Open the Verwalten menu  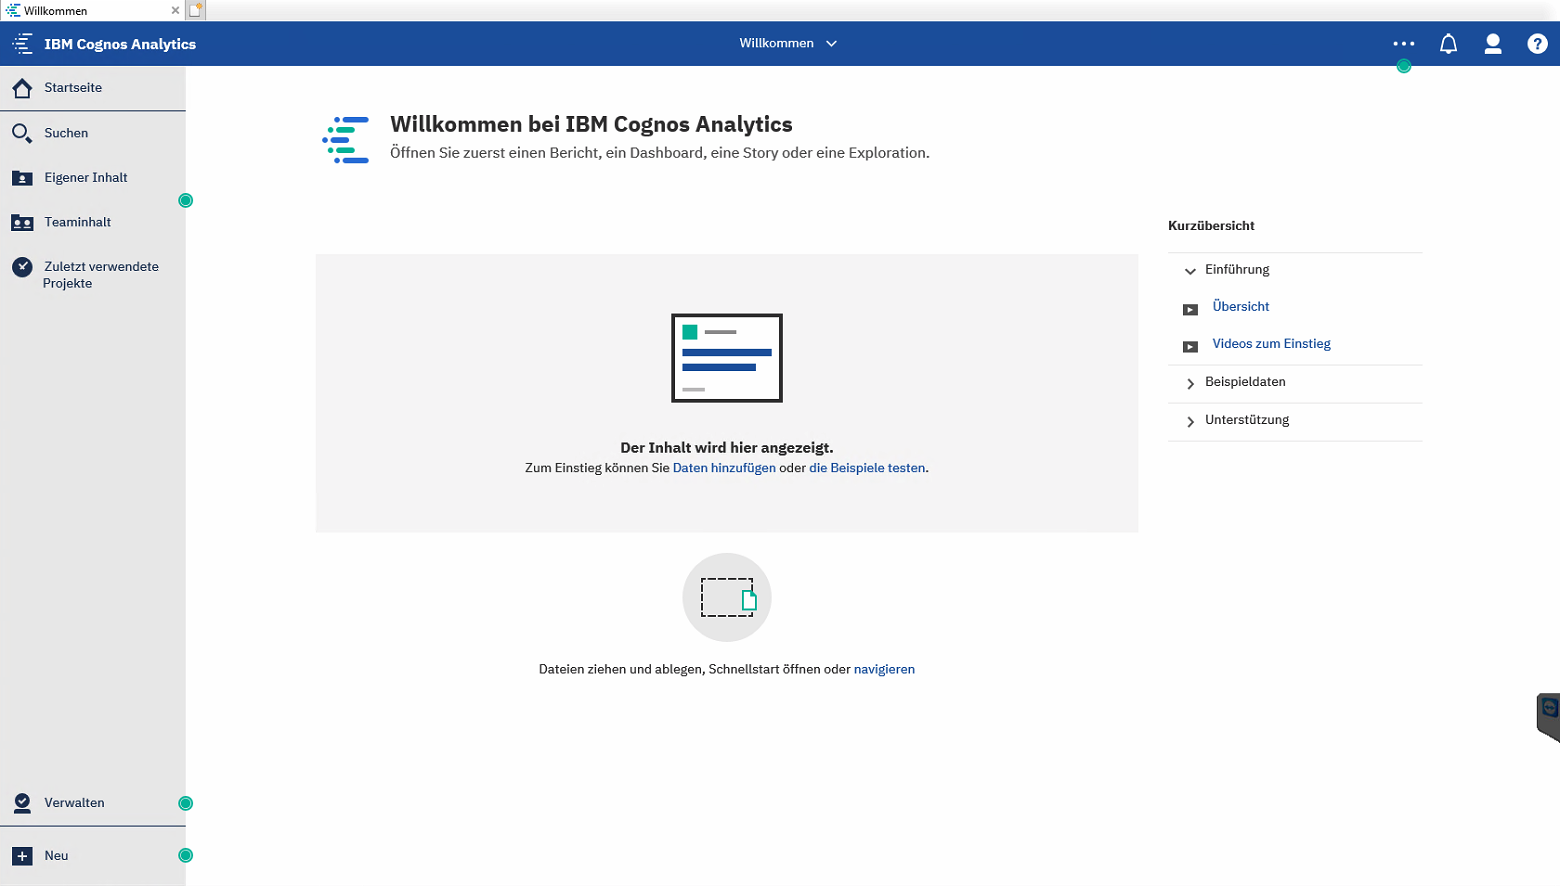click(74, 803)
